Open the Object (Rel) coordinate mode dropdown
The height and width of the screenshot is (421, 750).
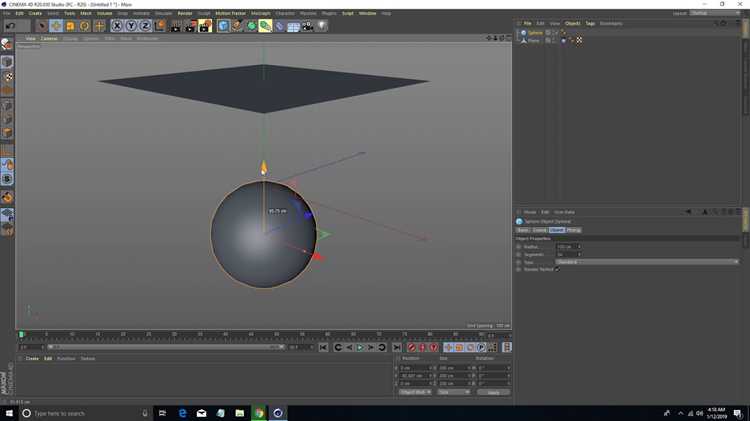pos(415,392)
